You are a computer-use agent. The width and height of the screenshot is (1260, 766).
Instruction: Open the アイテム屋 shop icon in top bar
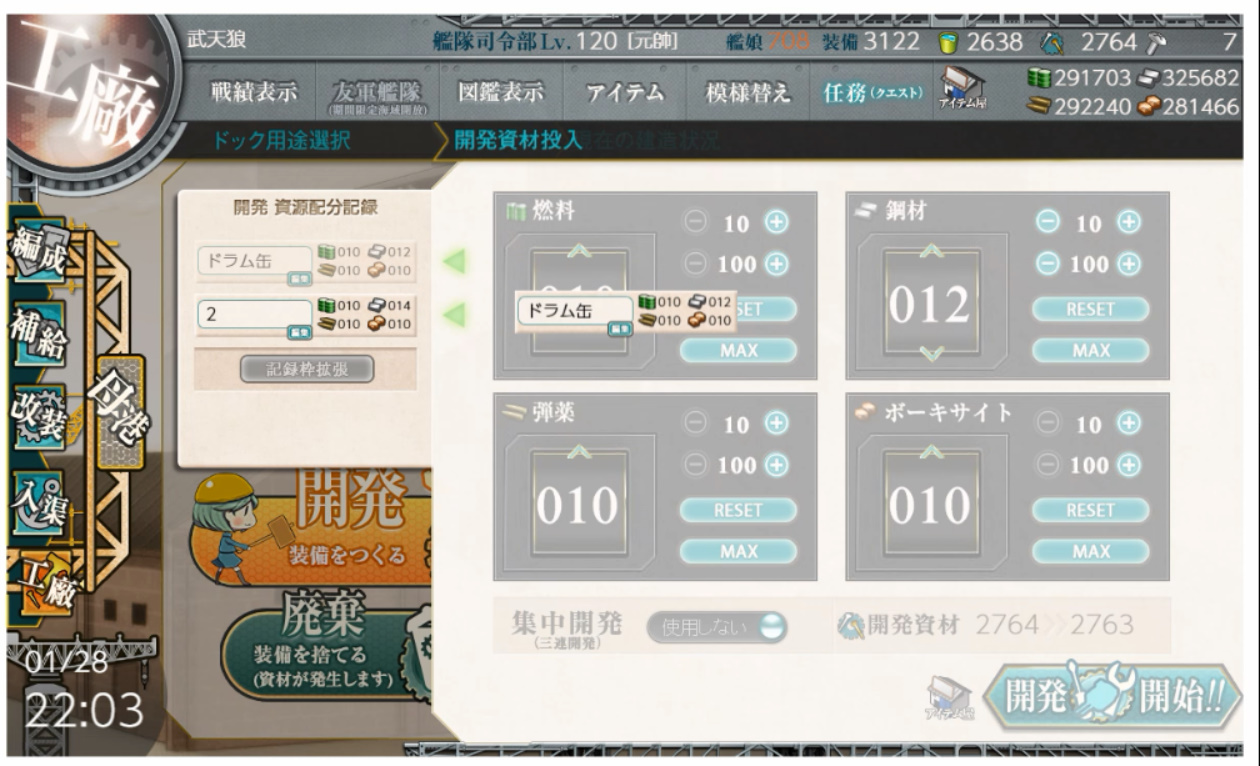pyautogui.click(x=961, y=92)
